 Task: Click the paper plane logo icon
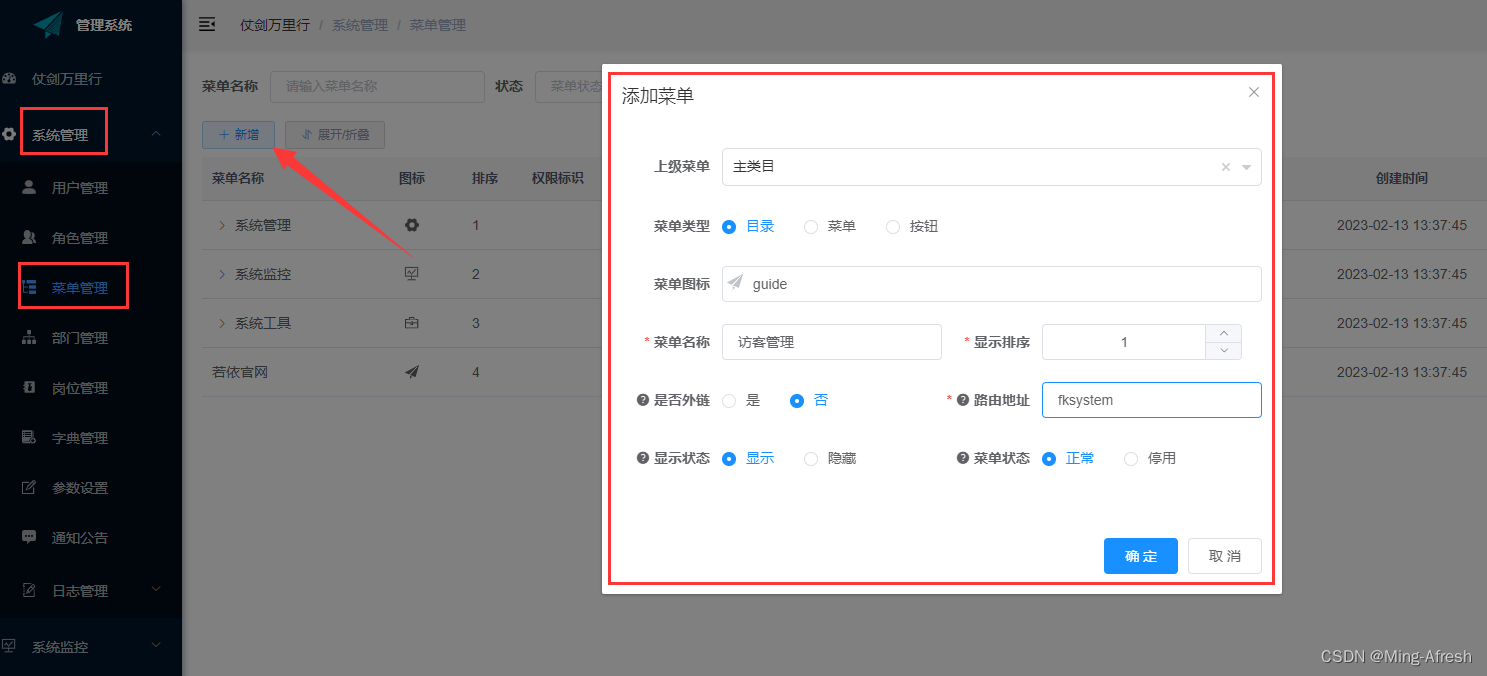coord(48,25)
